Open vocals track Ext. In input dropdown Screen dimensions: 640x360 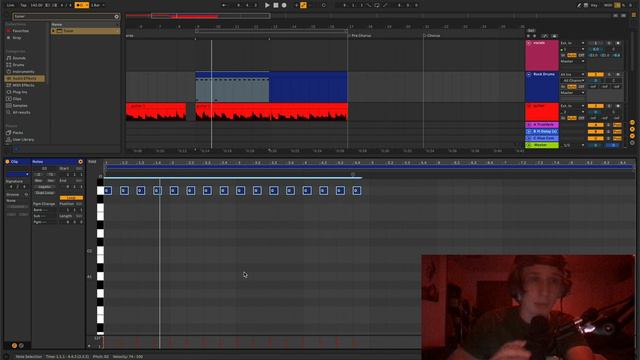[572, 43]
